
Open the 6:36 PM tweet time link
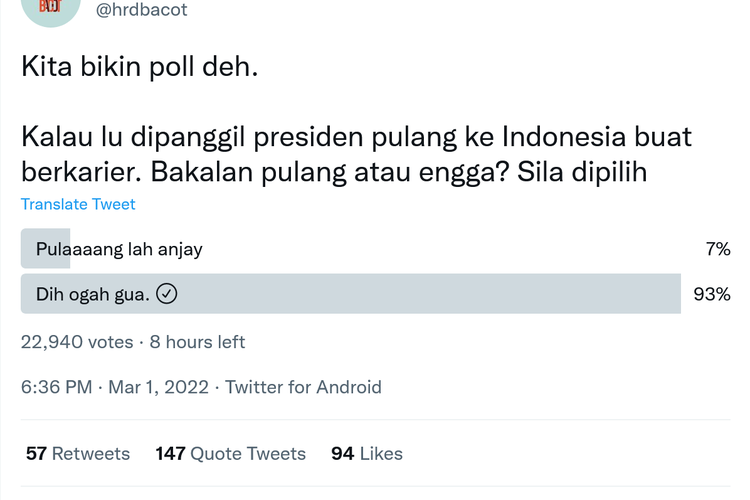coord(56,387)
